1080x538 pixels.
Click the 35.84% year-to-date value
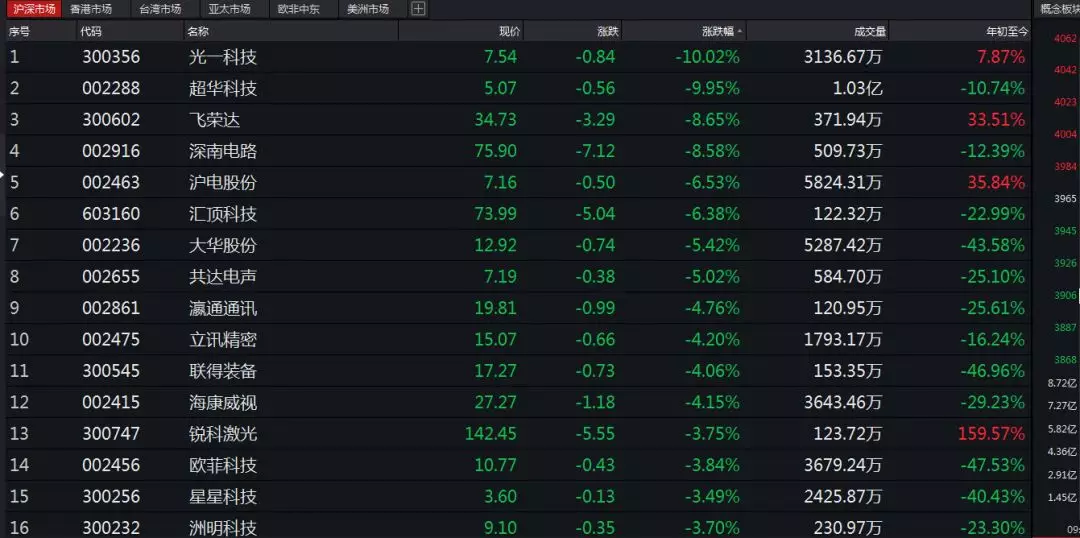tap(997, 183)
